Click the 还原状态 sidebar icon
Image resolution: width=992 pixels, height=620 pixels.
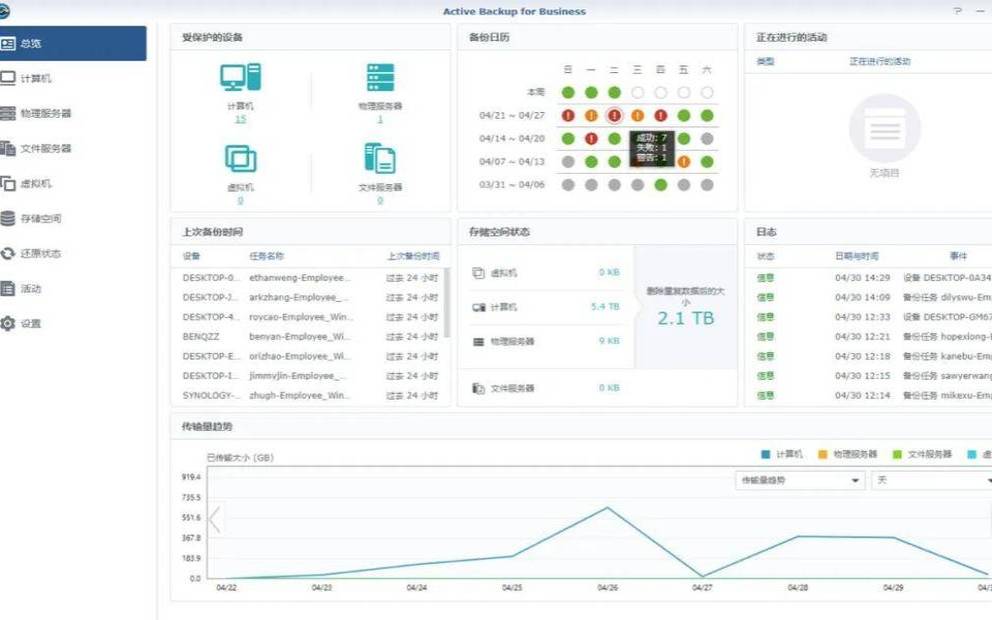8,254
